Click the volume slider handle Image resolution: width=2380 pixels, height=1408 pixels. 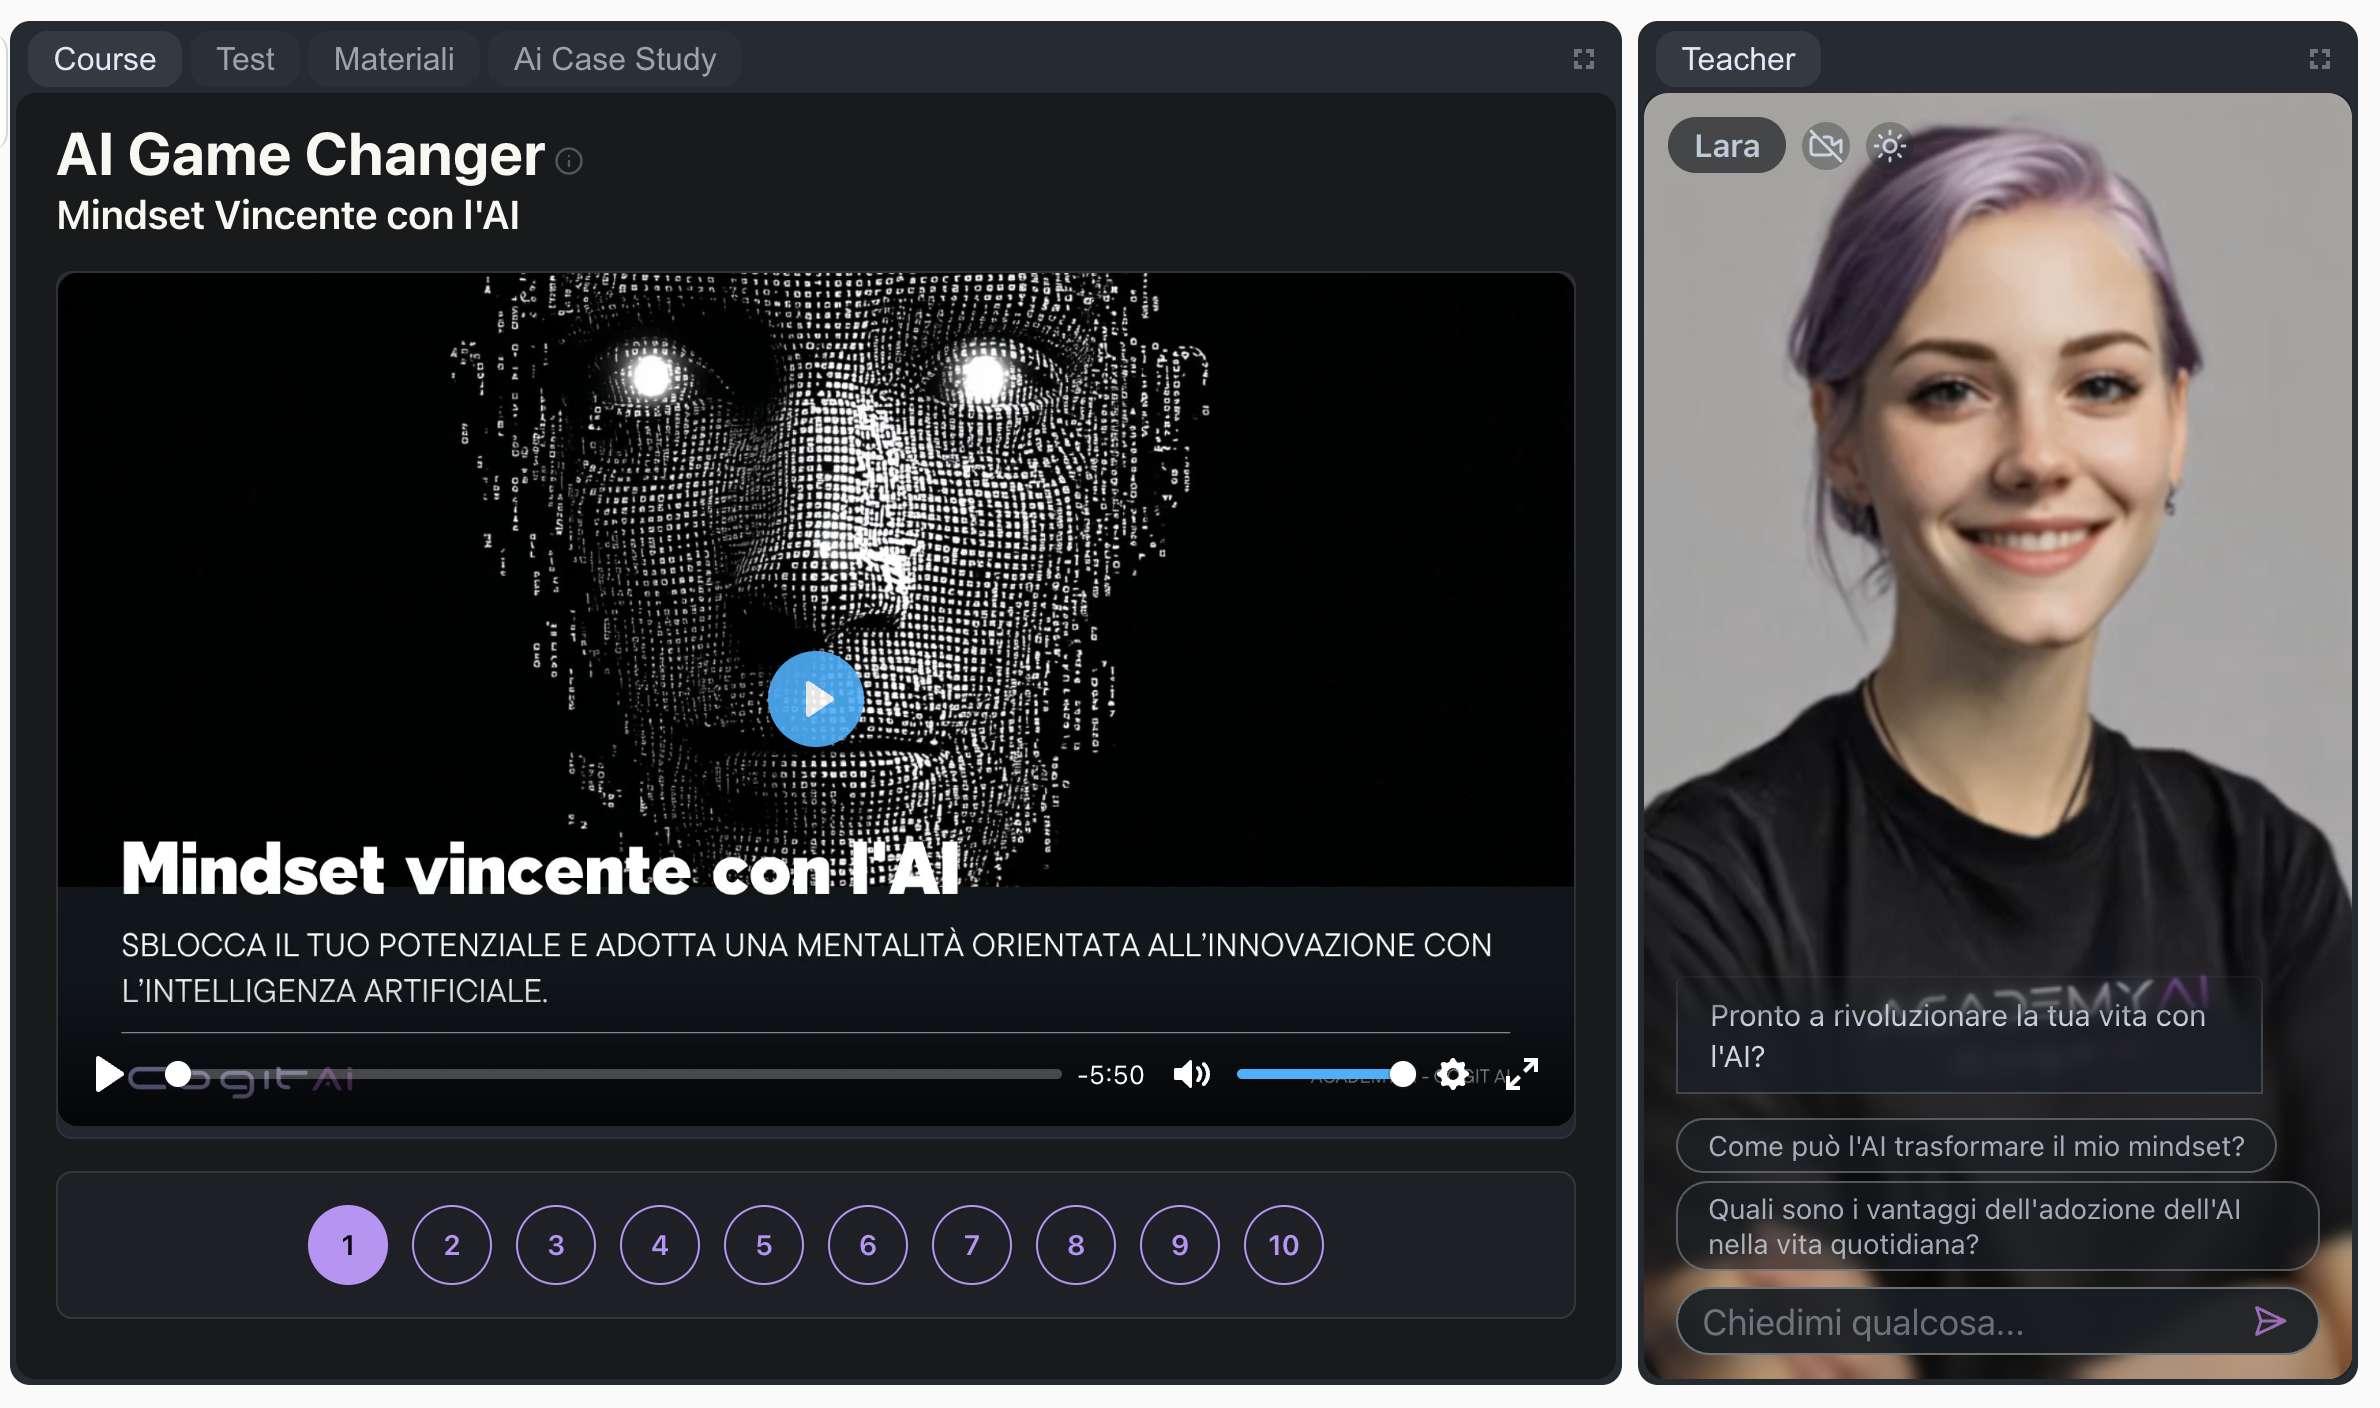(x=1403, y=1075)
